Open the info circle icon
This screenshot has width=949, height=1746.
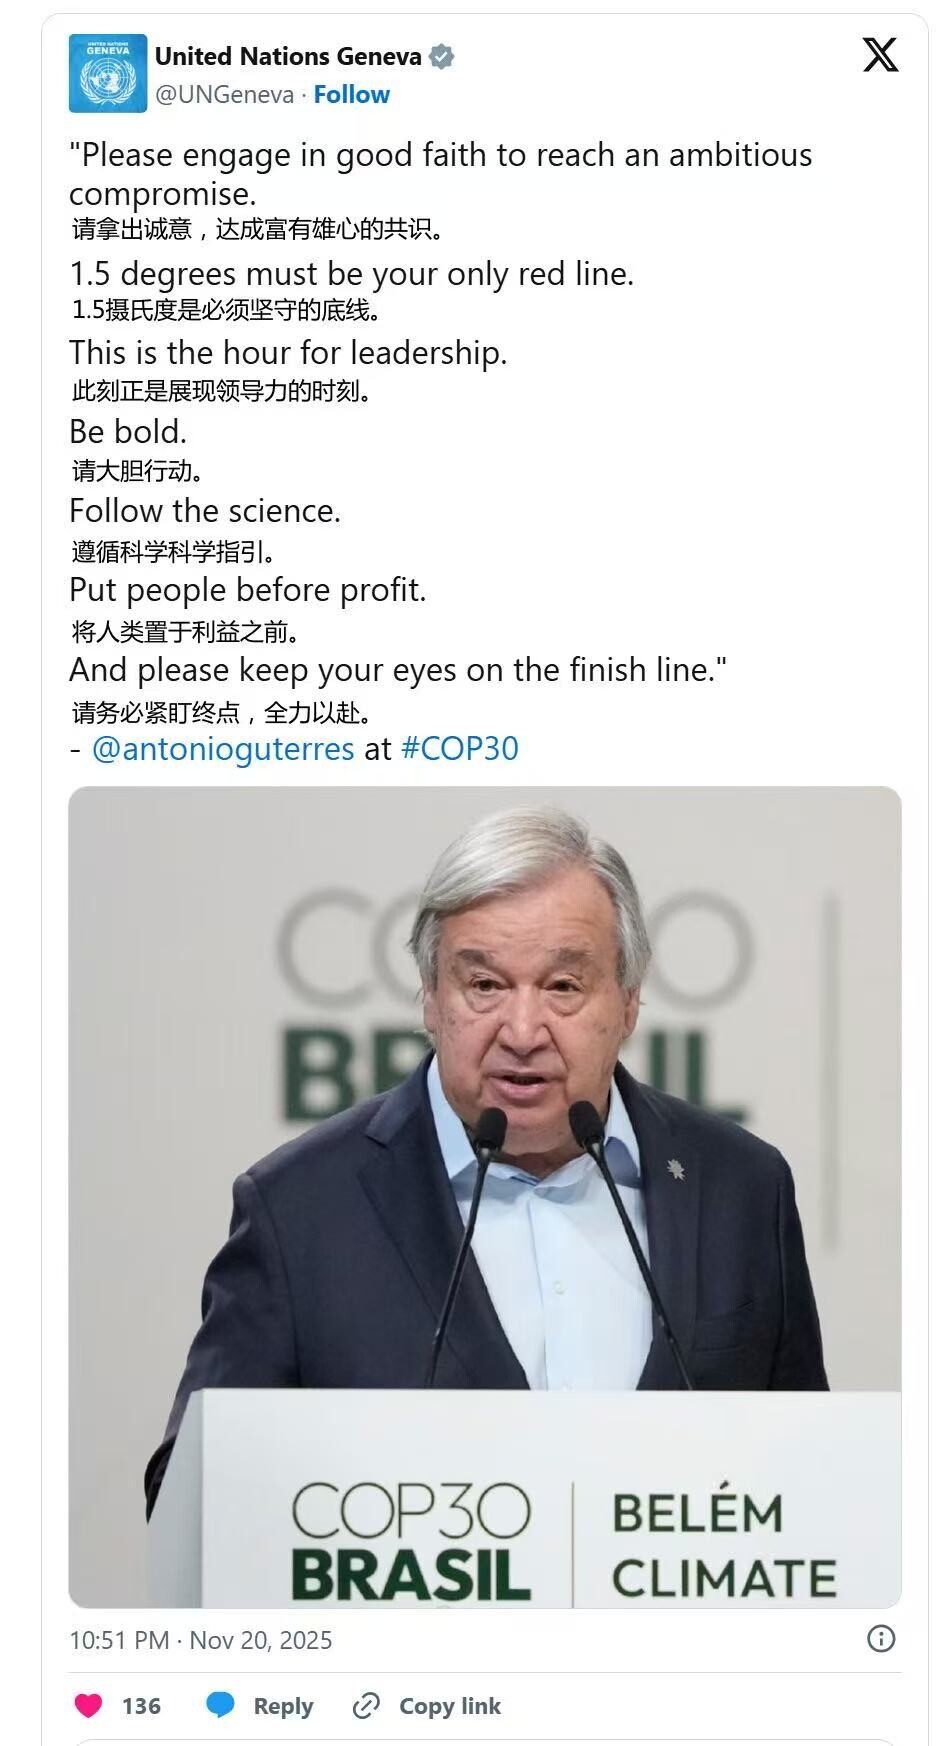[x=880, y=1639]
